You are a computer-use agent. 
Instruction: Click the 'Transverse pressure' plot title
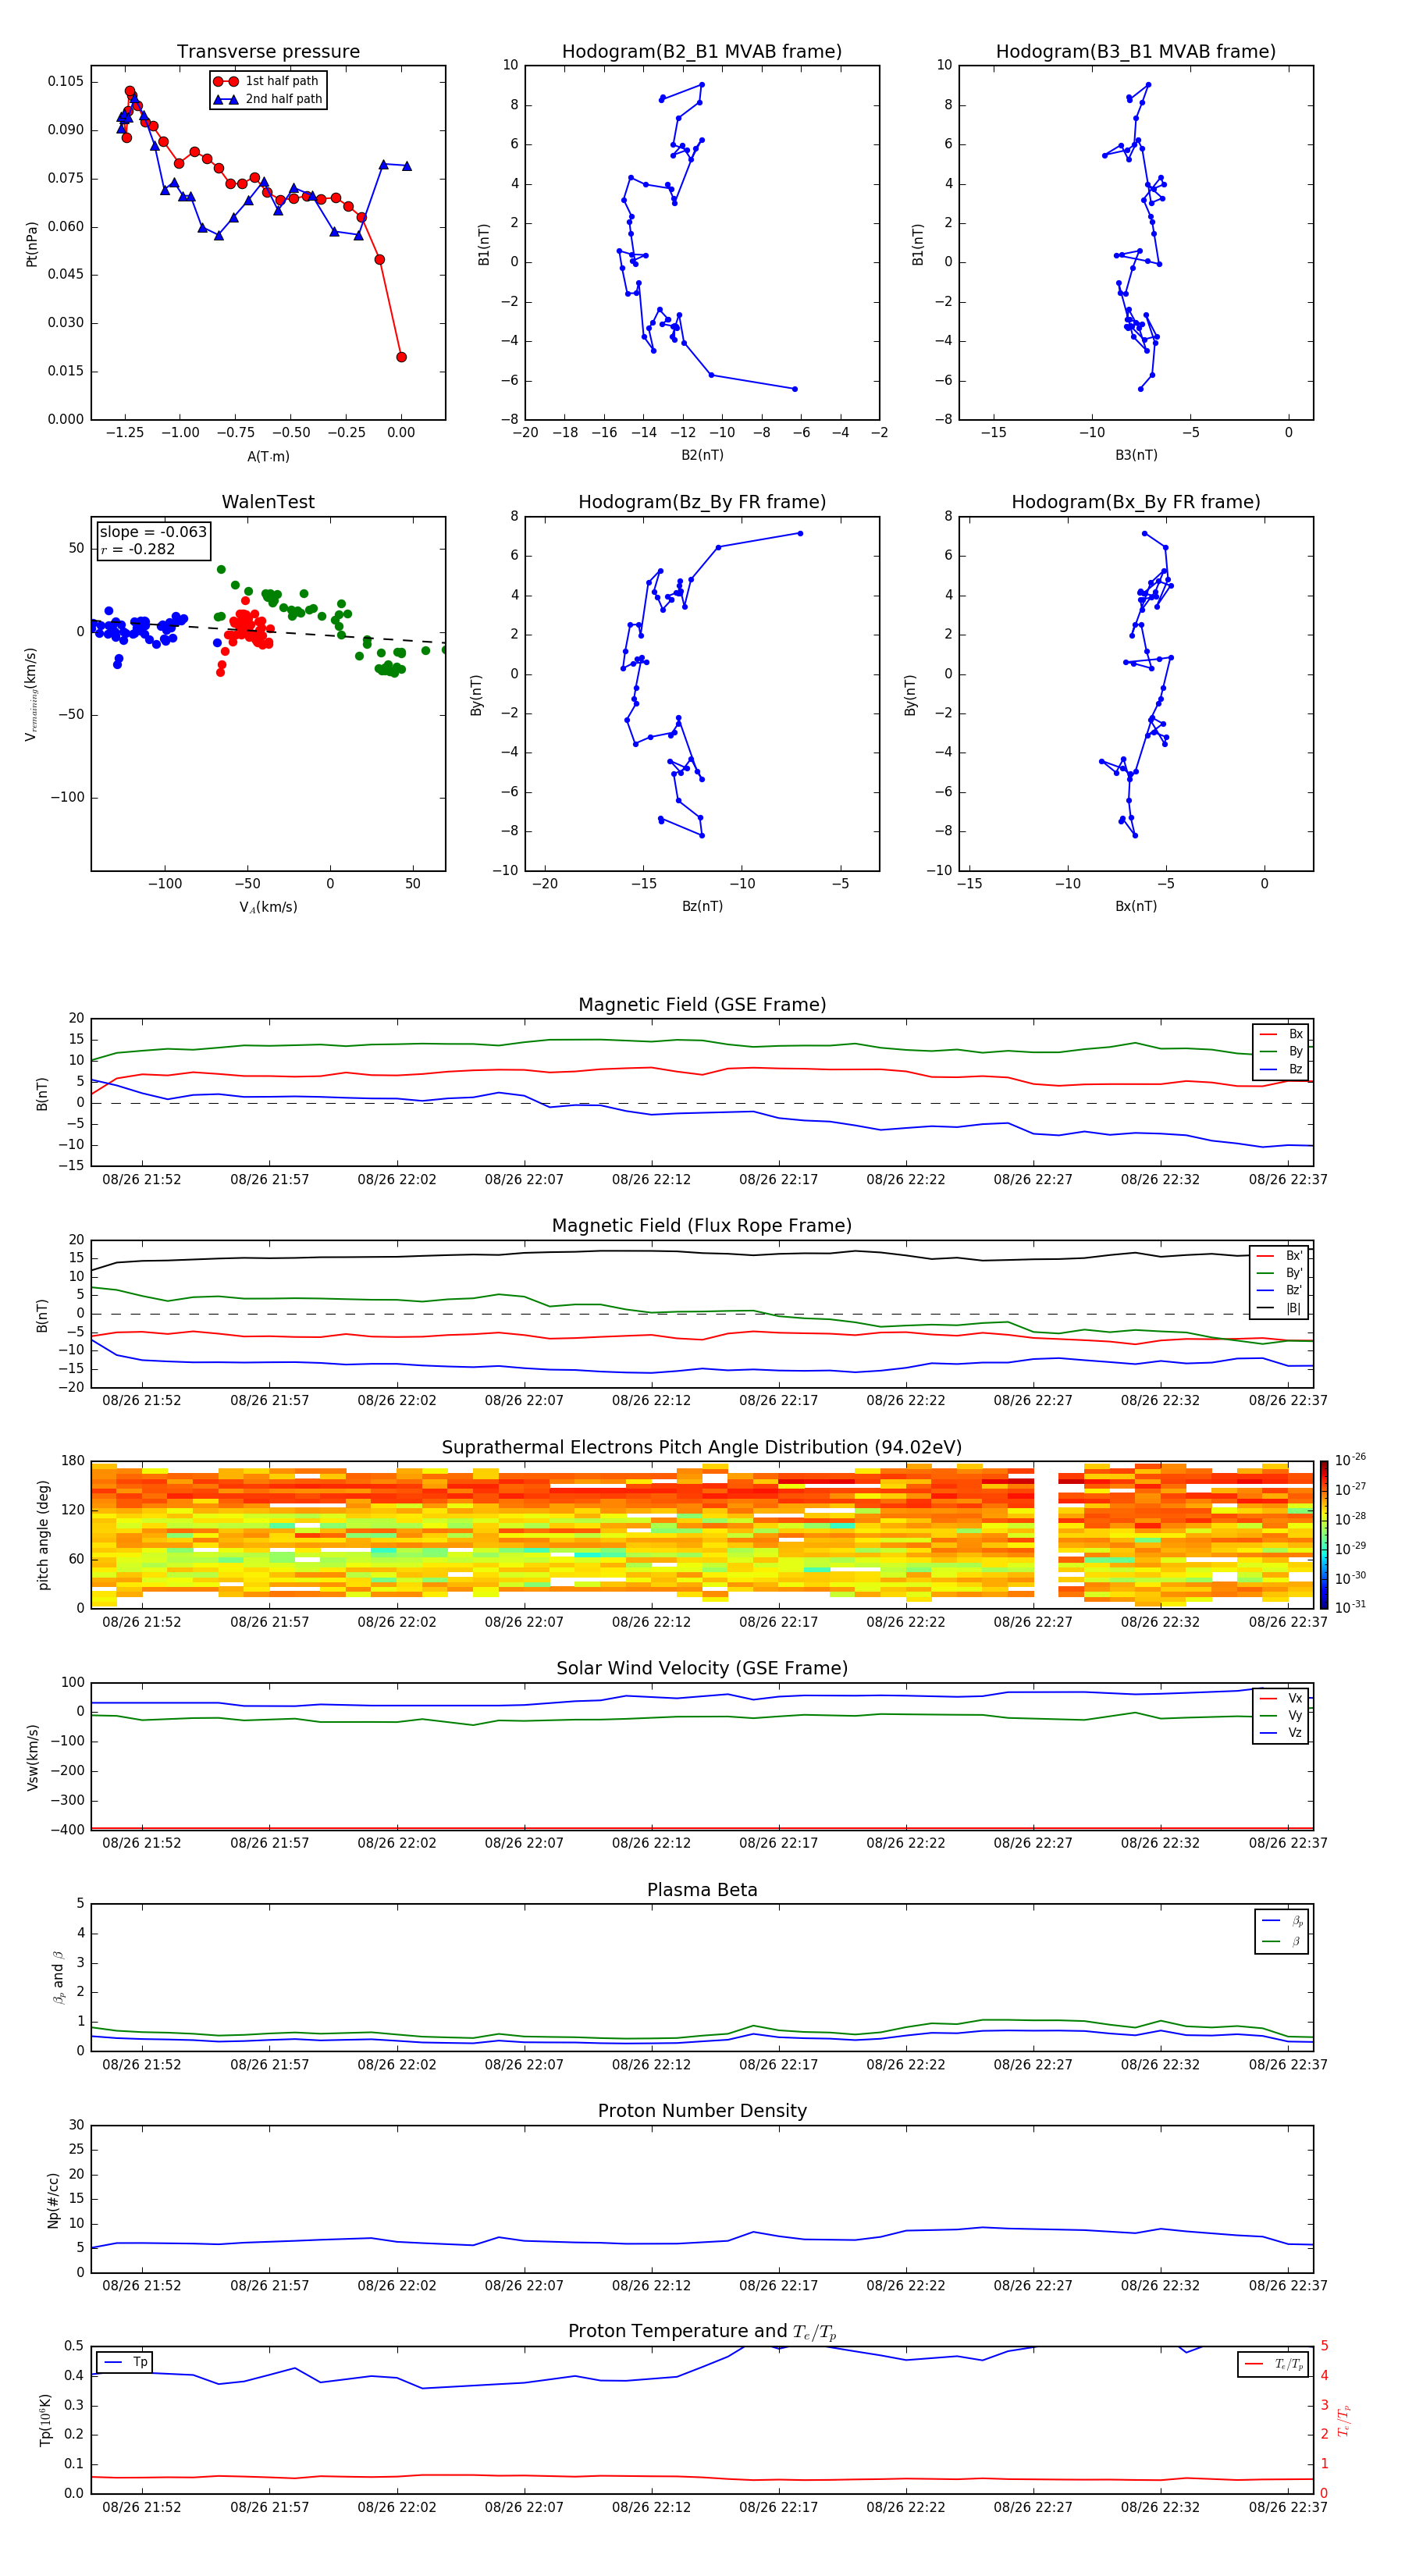[x=268, y=51]
